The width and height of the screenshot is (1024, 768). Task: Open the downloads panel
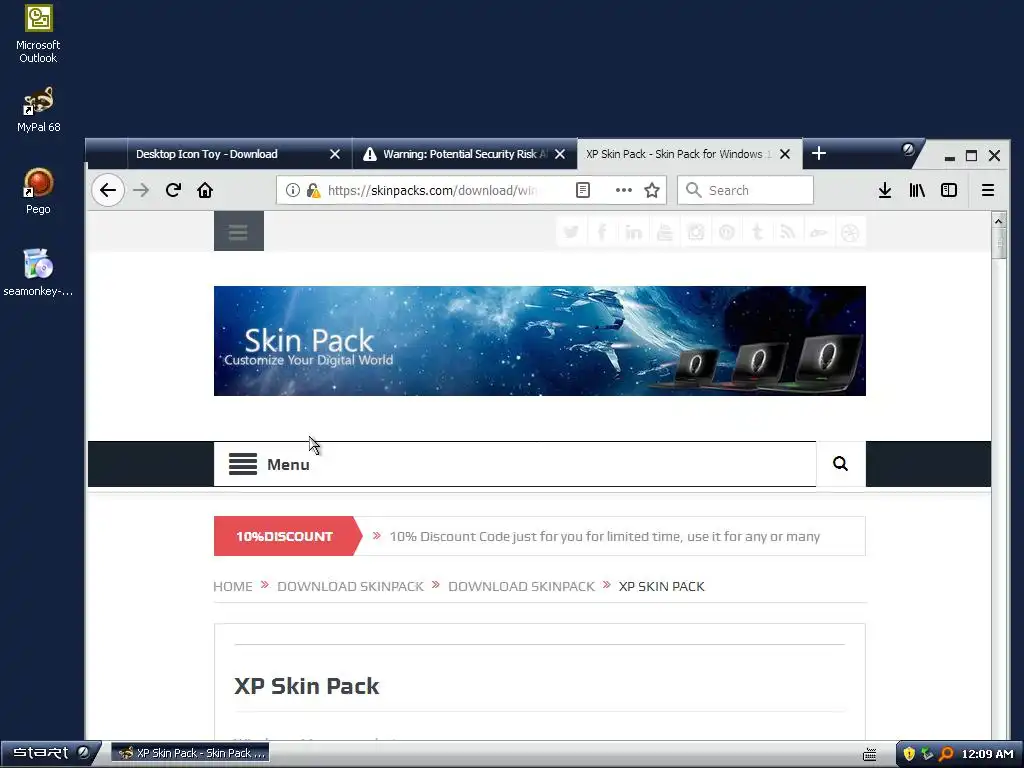pos(884,191)
